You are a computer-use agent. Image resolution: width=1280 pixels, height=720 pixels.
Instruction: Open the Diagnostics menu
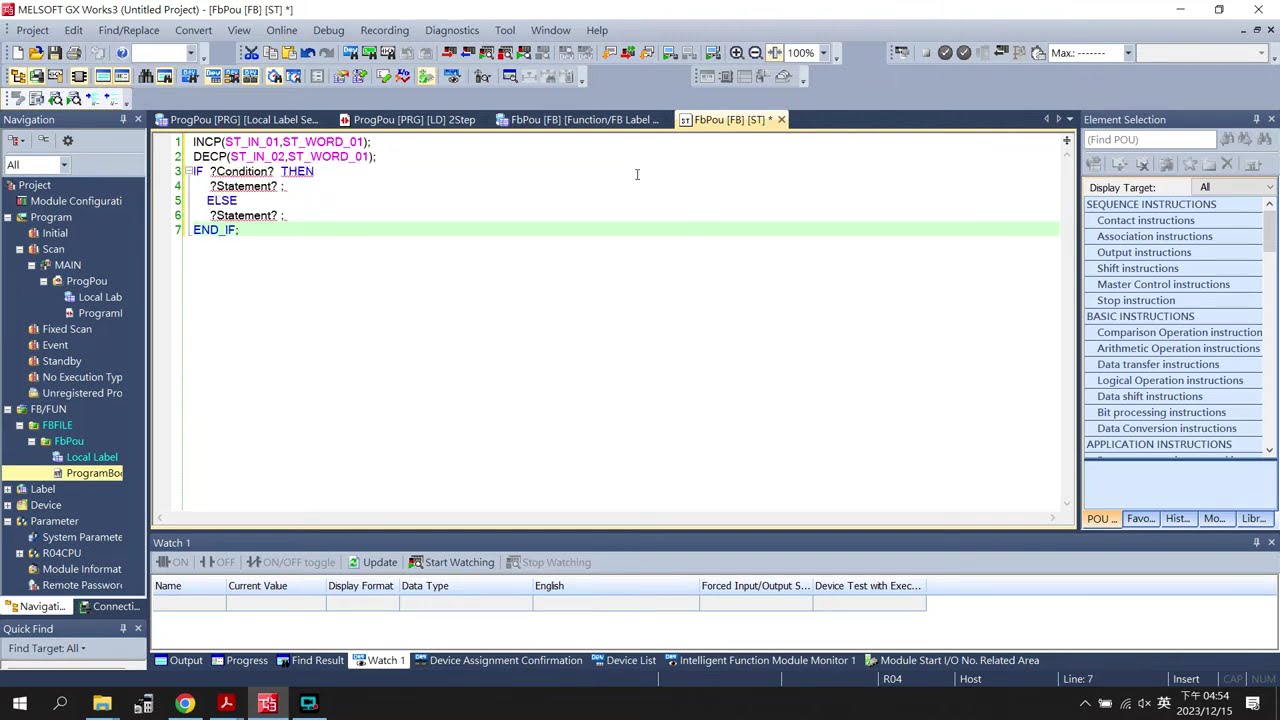tap(452, 30)
